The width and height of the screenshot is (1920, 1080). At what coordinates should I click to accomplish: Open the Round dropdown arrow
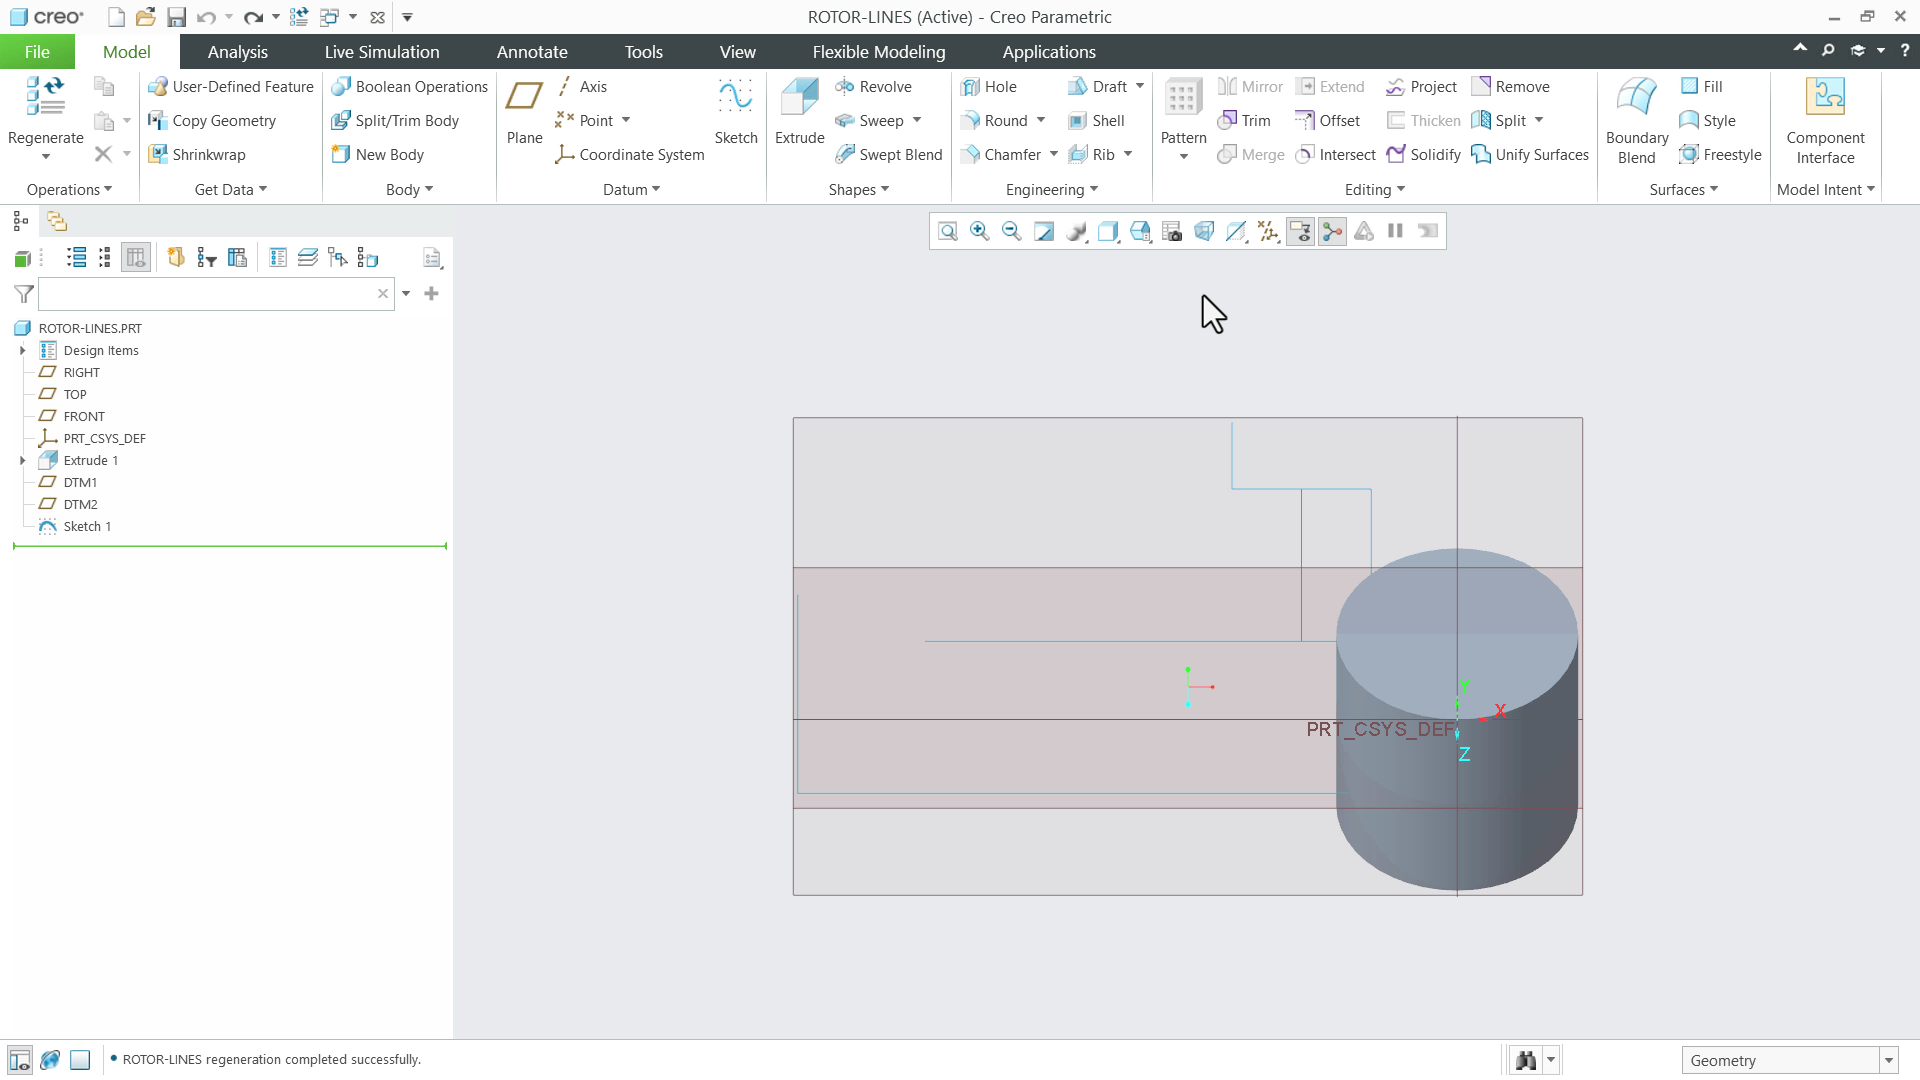[x=1041, y=121]
